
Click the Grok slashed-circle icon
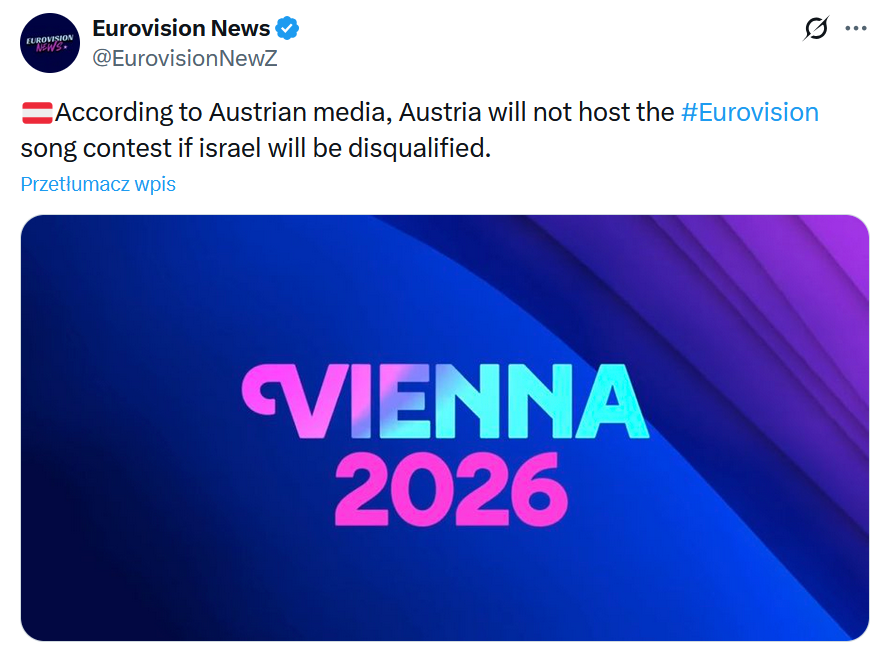(x=816, y=29)
